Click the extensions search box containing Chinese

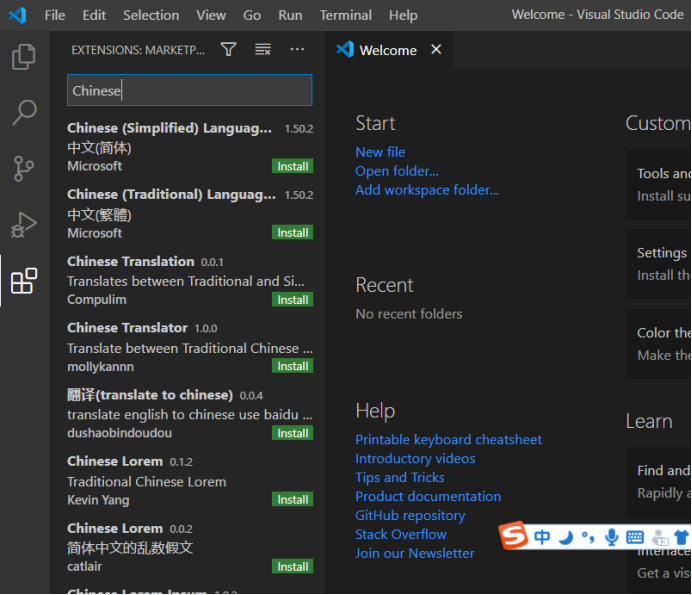(190, 90)
